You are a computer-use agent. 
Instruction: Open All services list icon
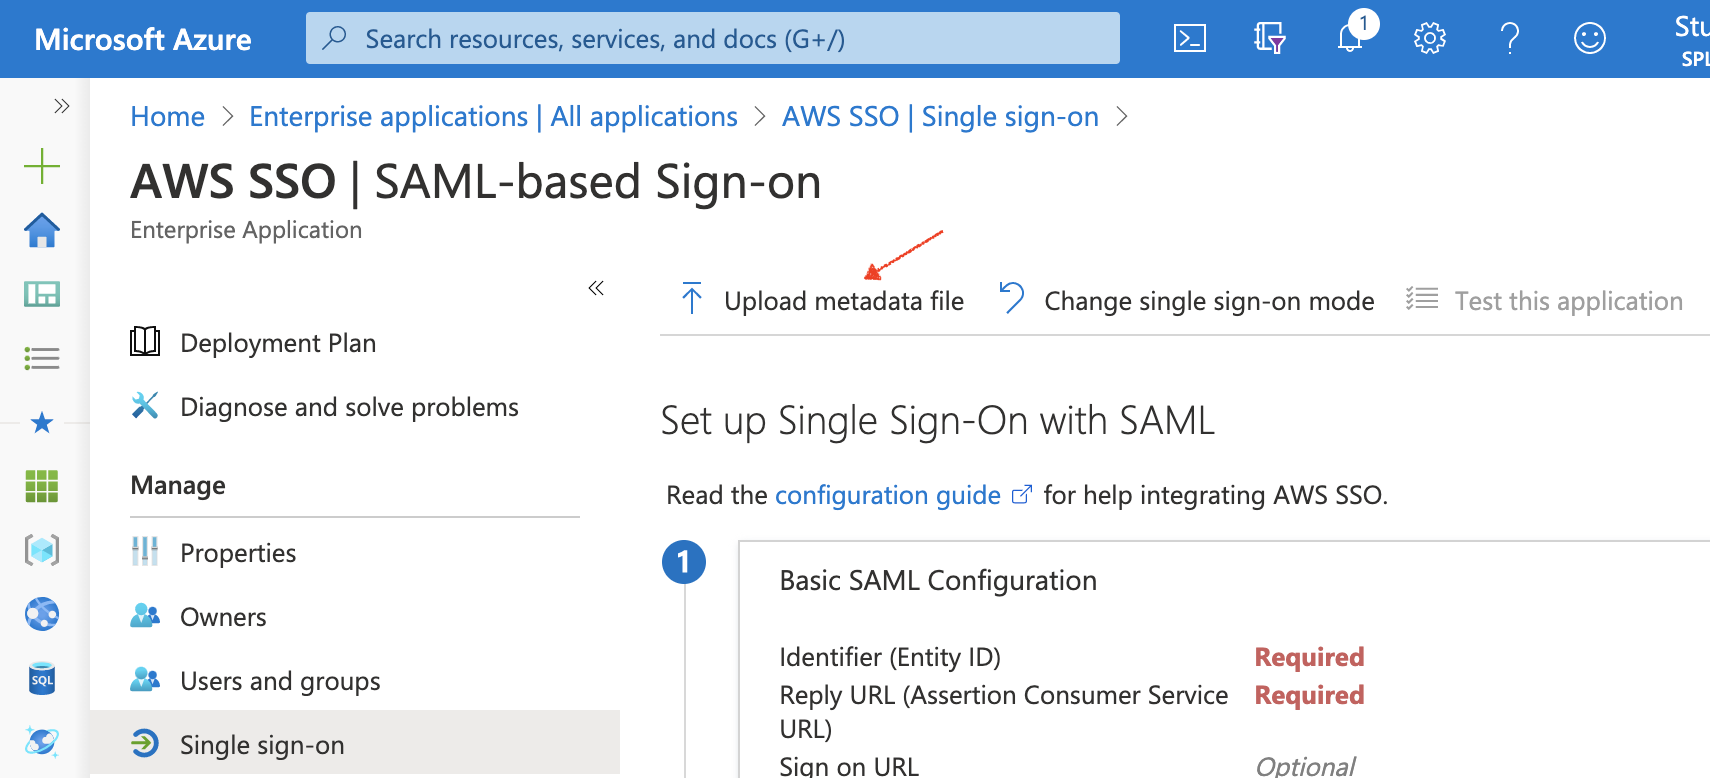pos(42,358)
